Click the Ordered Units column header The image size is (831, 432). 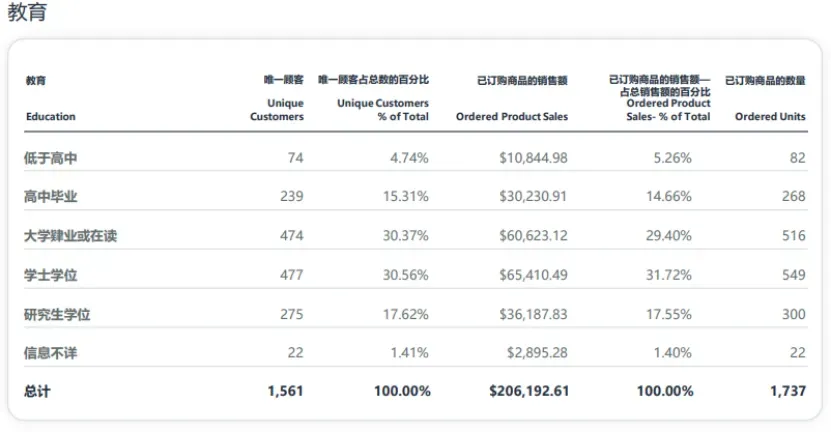[770, 117]
